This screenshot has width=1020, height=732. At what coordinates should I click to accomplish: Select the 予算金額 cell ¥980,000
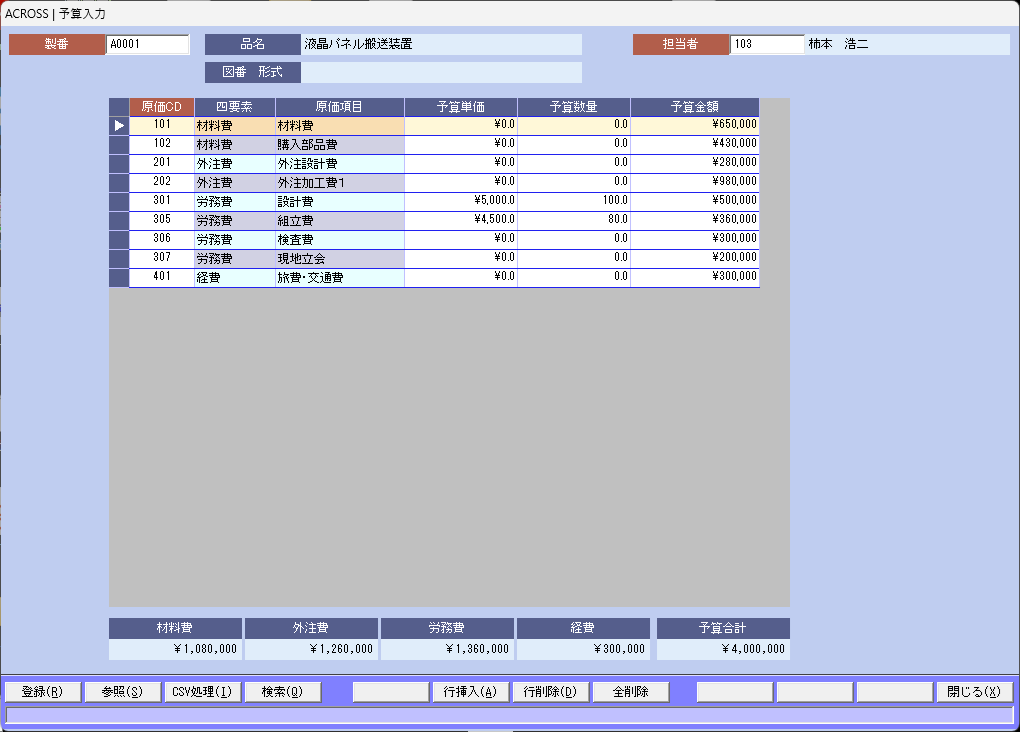coord(694,182)
